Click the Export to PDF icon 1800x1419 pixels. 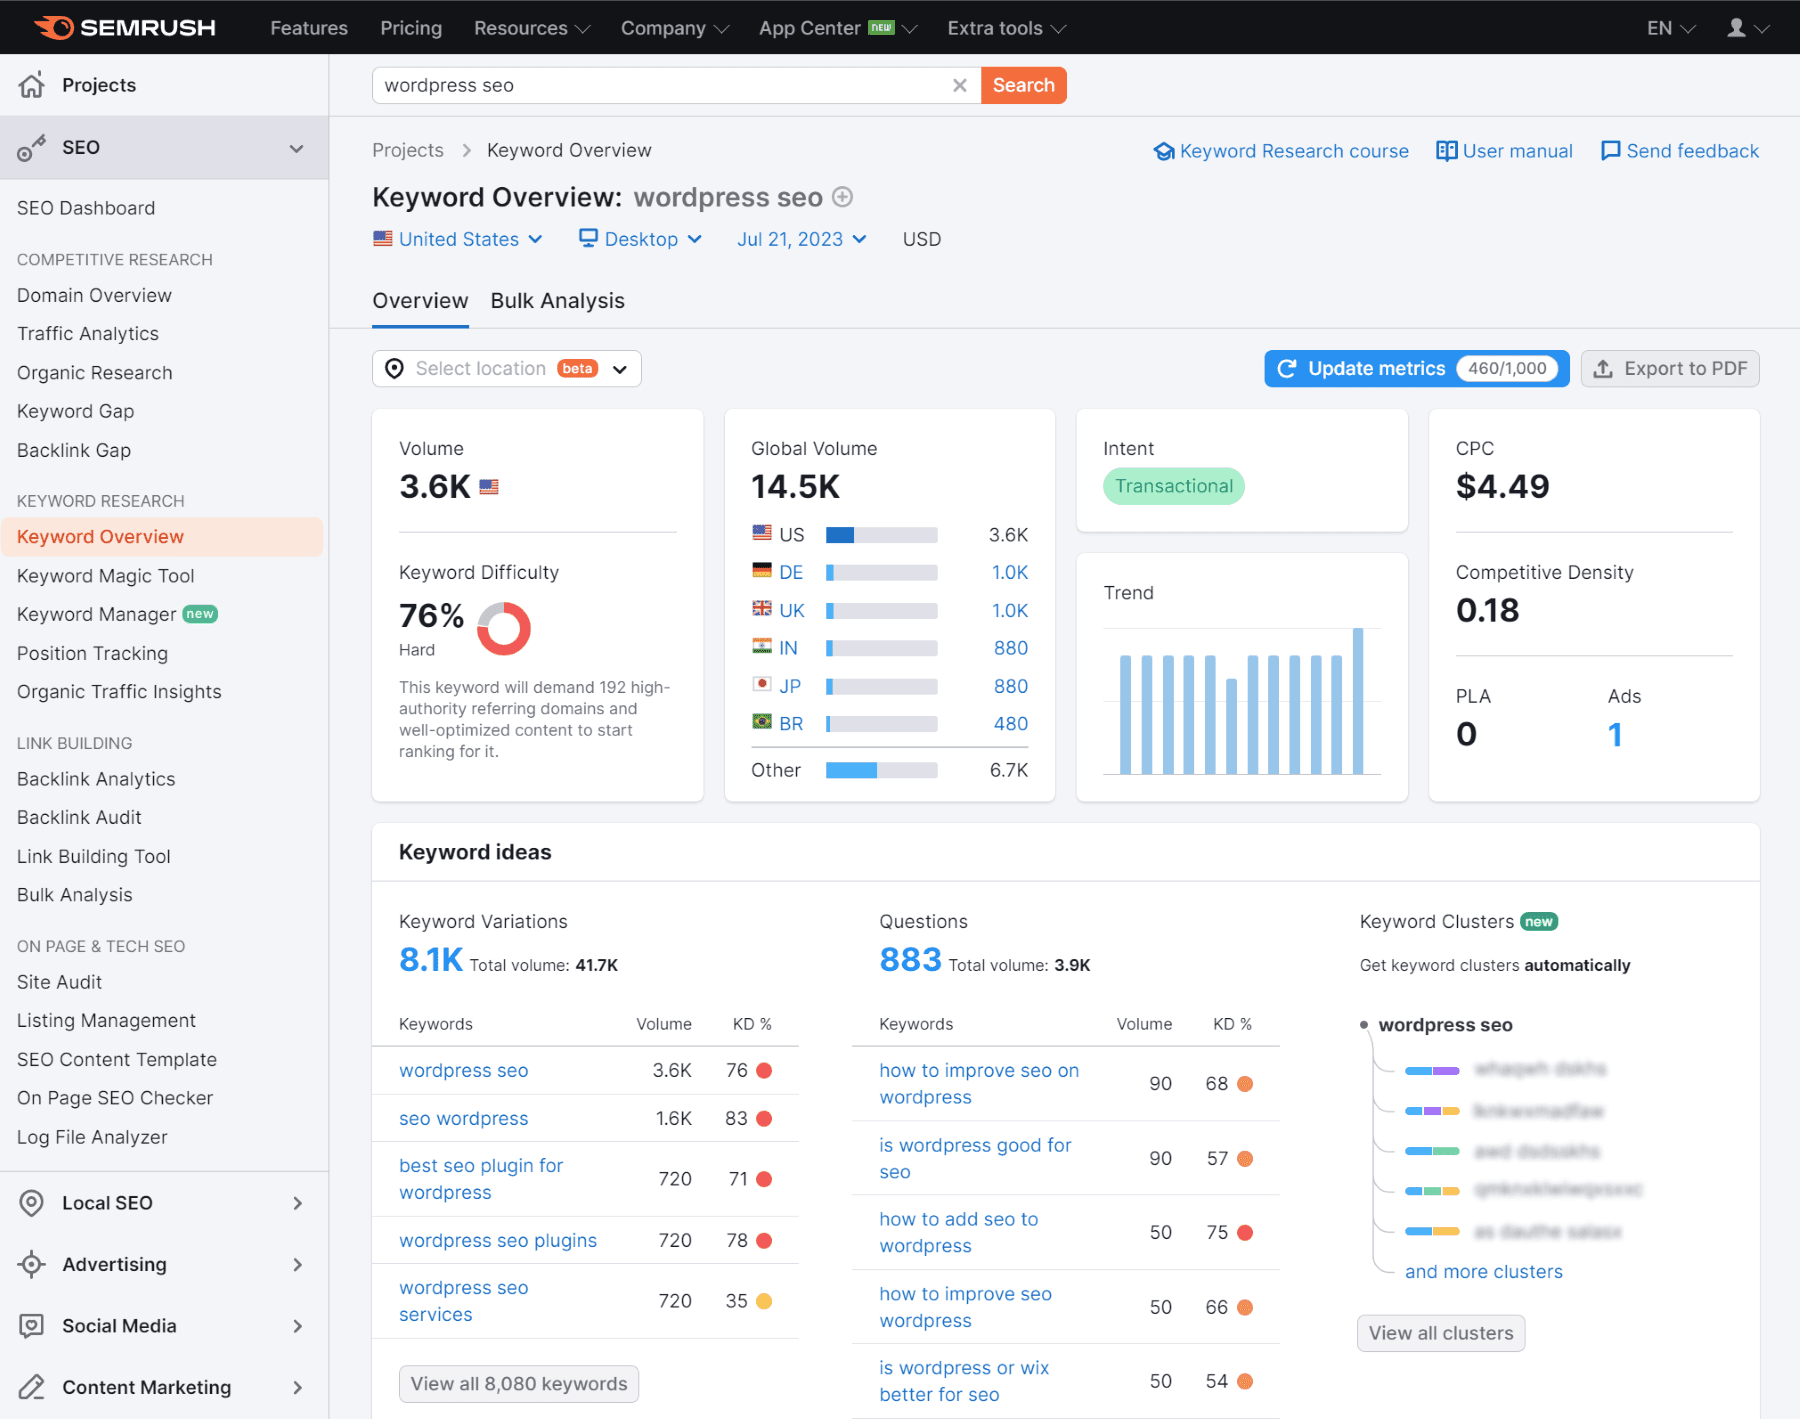coord(1603,368)
